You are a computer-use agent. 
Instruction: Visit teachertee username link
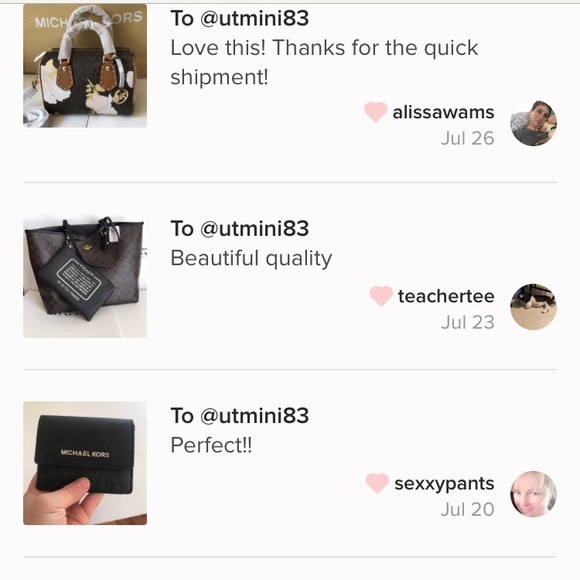pos(446,296)
